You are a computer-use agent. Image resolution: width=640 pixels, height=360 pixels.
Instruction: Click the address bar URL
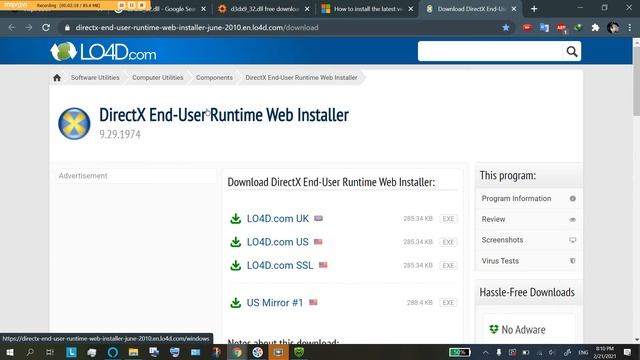click(197, 28)
